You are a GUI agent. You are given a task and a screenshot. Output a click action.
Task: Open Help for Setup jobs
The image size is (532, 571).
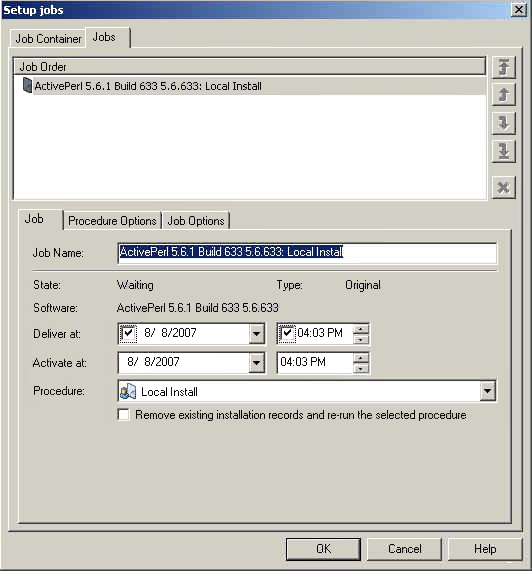(485, 549)
